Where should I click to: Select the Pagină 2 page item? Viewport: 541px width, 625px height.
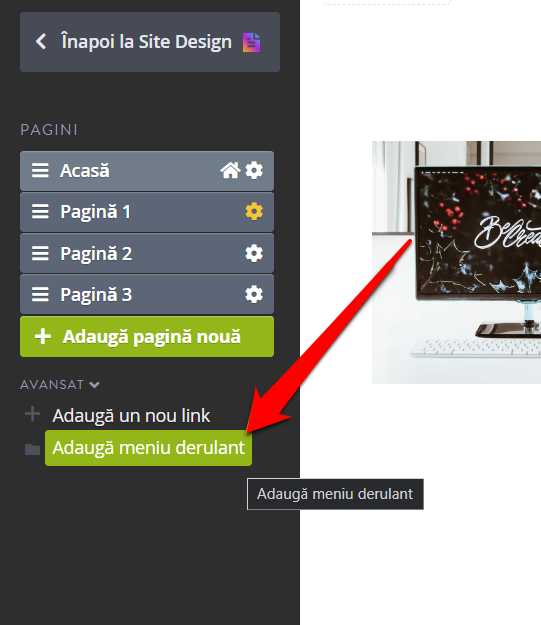coord(147,254)
